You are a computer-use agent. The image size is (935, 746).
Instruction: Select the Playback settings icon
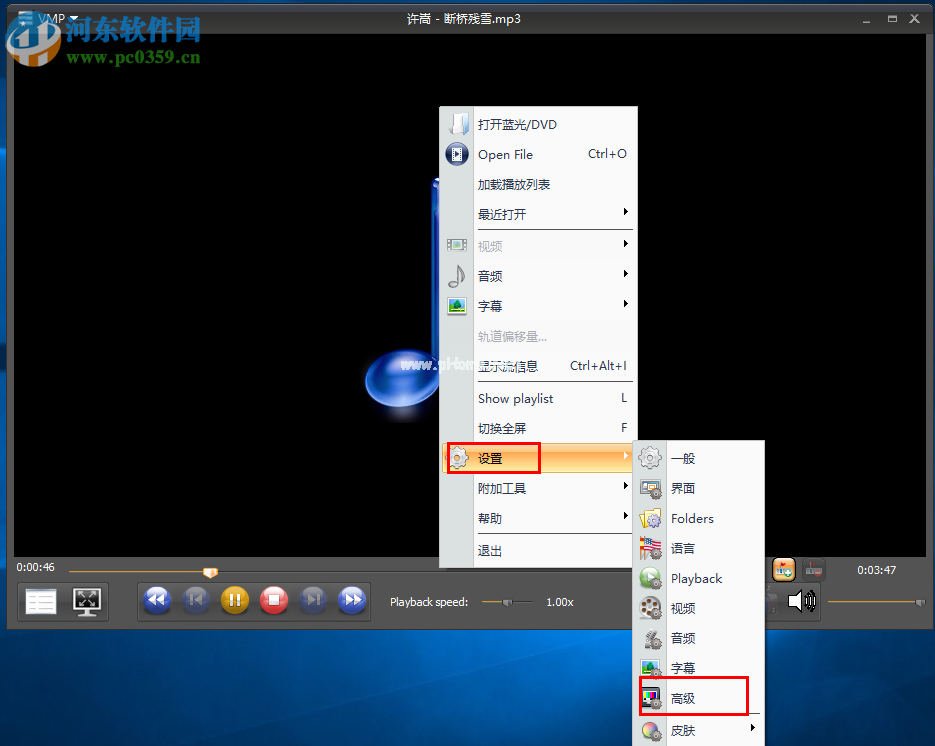click(650, 578)
